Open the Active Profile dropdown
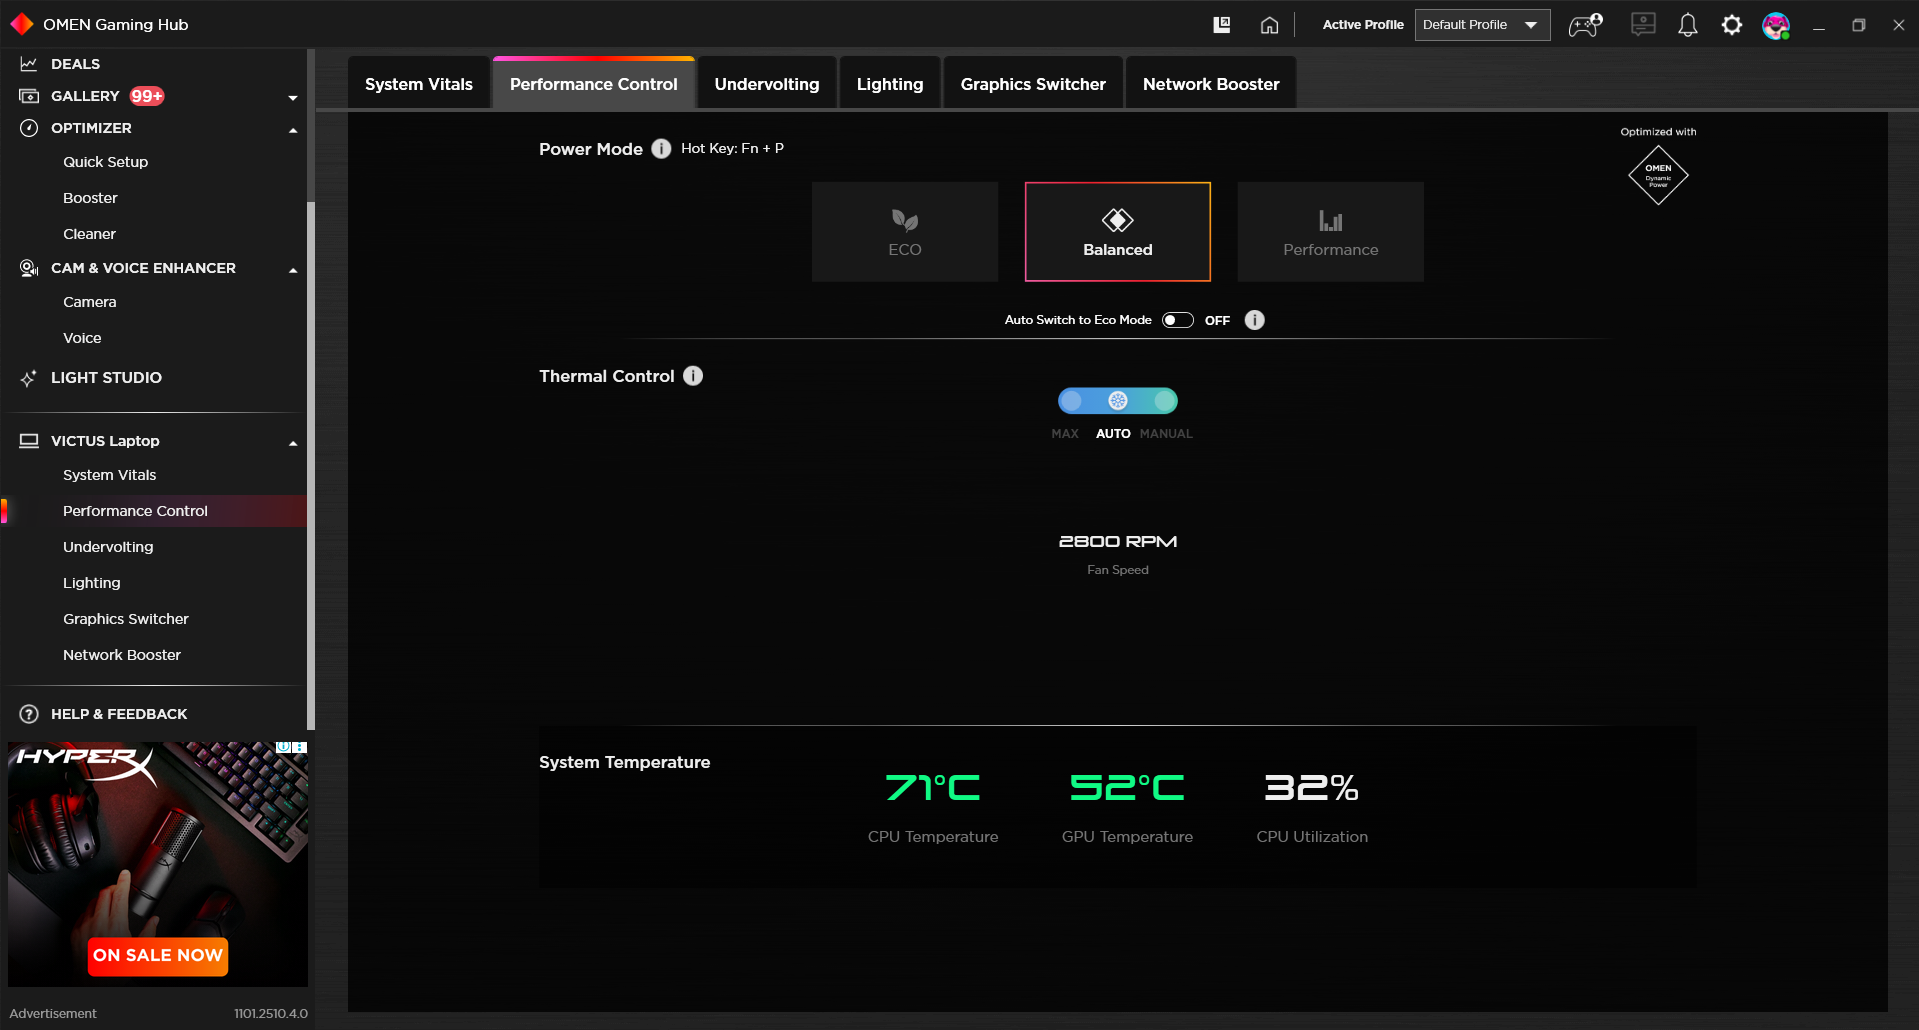Viewport: 1919px width, 1030px height. click(x=1482, y=25)
